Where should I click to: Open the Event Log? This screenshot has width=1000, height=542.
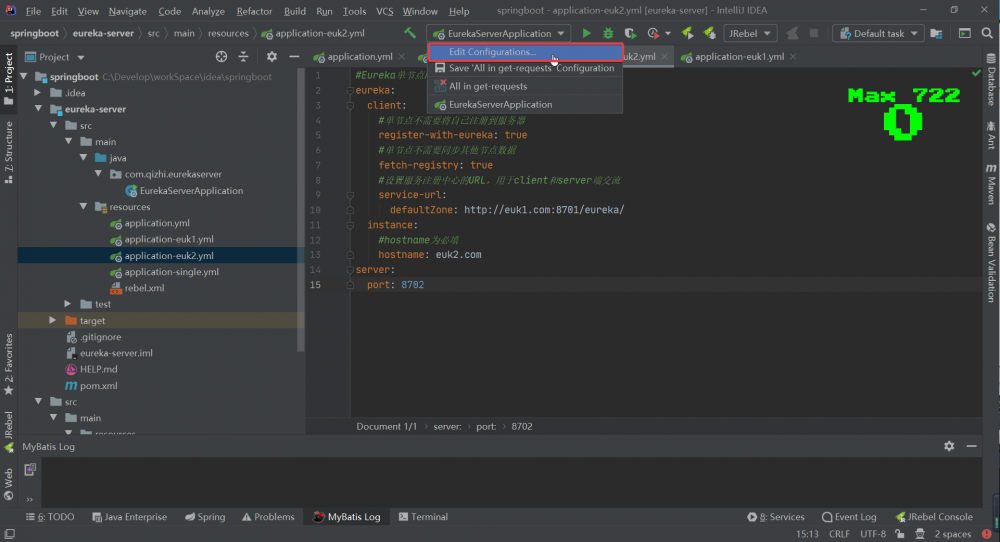pyautogui.click(x=849, y=517)
